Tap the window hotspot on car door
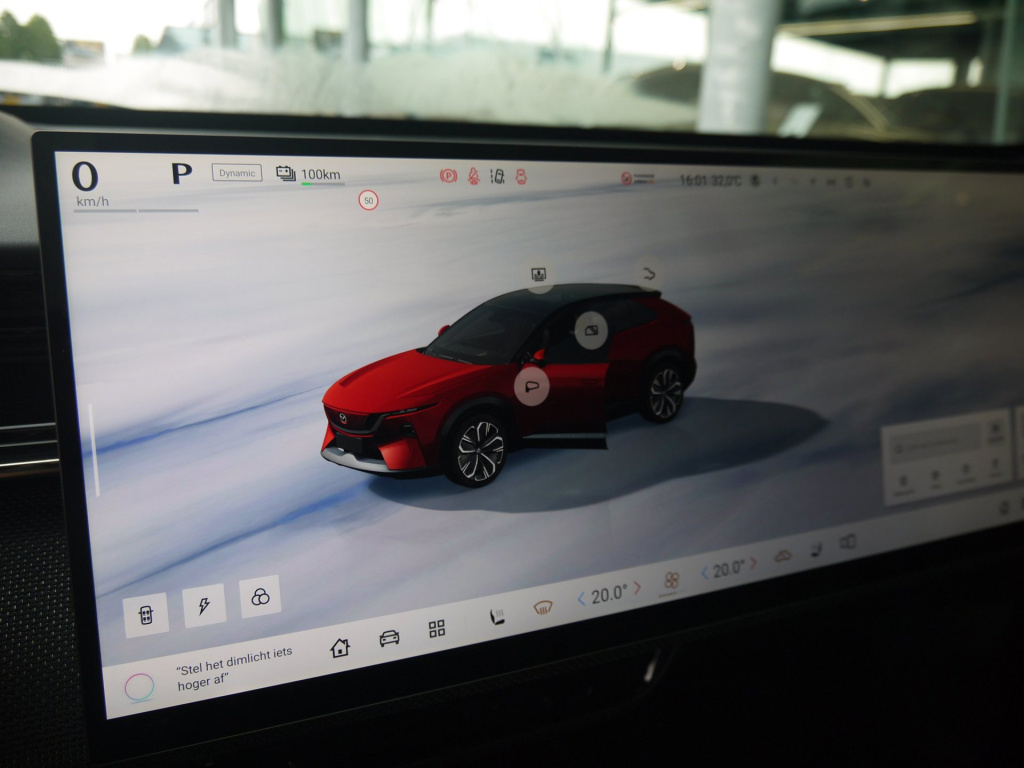This screenshot has width=1024, height=768. (591, 330)
